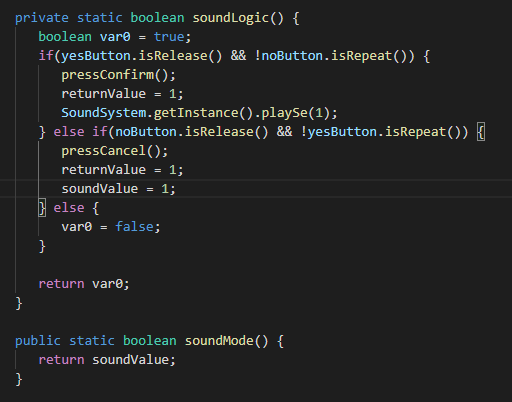Image resolution: width=512 pixels, height=402 pixels.
Task: Click the highlighted opening brace after isRepeat
Action: (481, 132)
